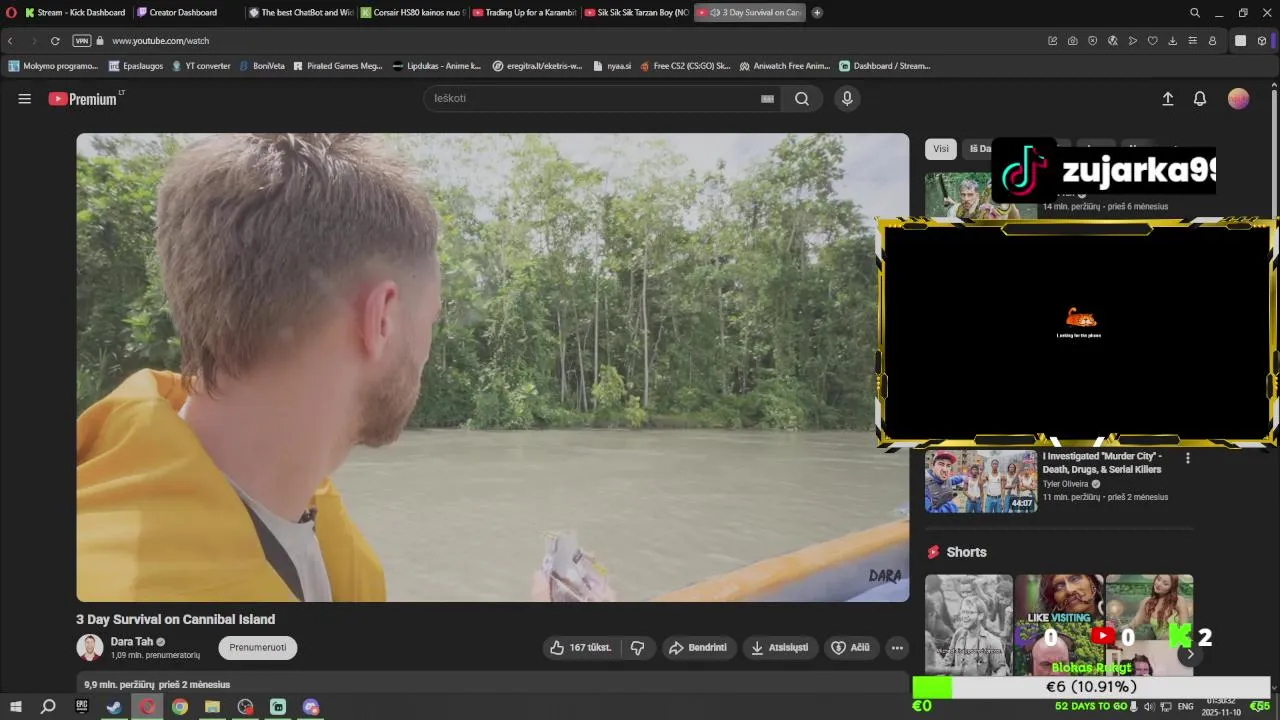Screen dimensions: 1280x720
Task: Select the Visi filter chip
Action: pos(941,149)
